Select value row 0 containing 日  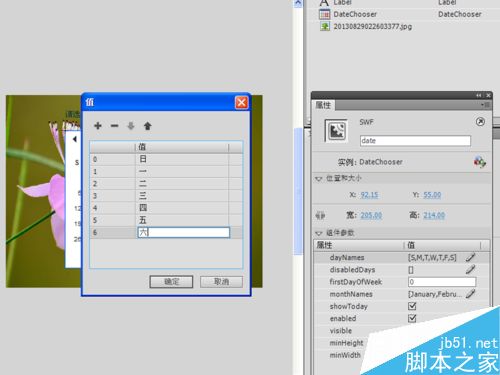click(166, 159)
